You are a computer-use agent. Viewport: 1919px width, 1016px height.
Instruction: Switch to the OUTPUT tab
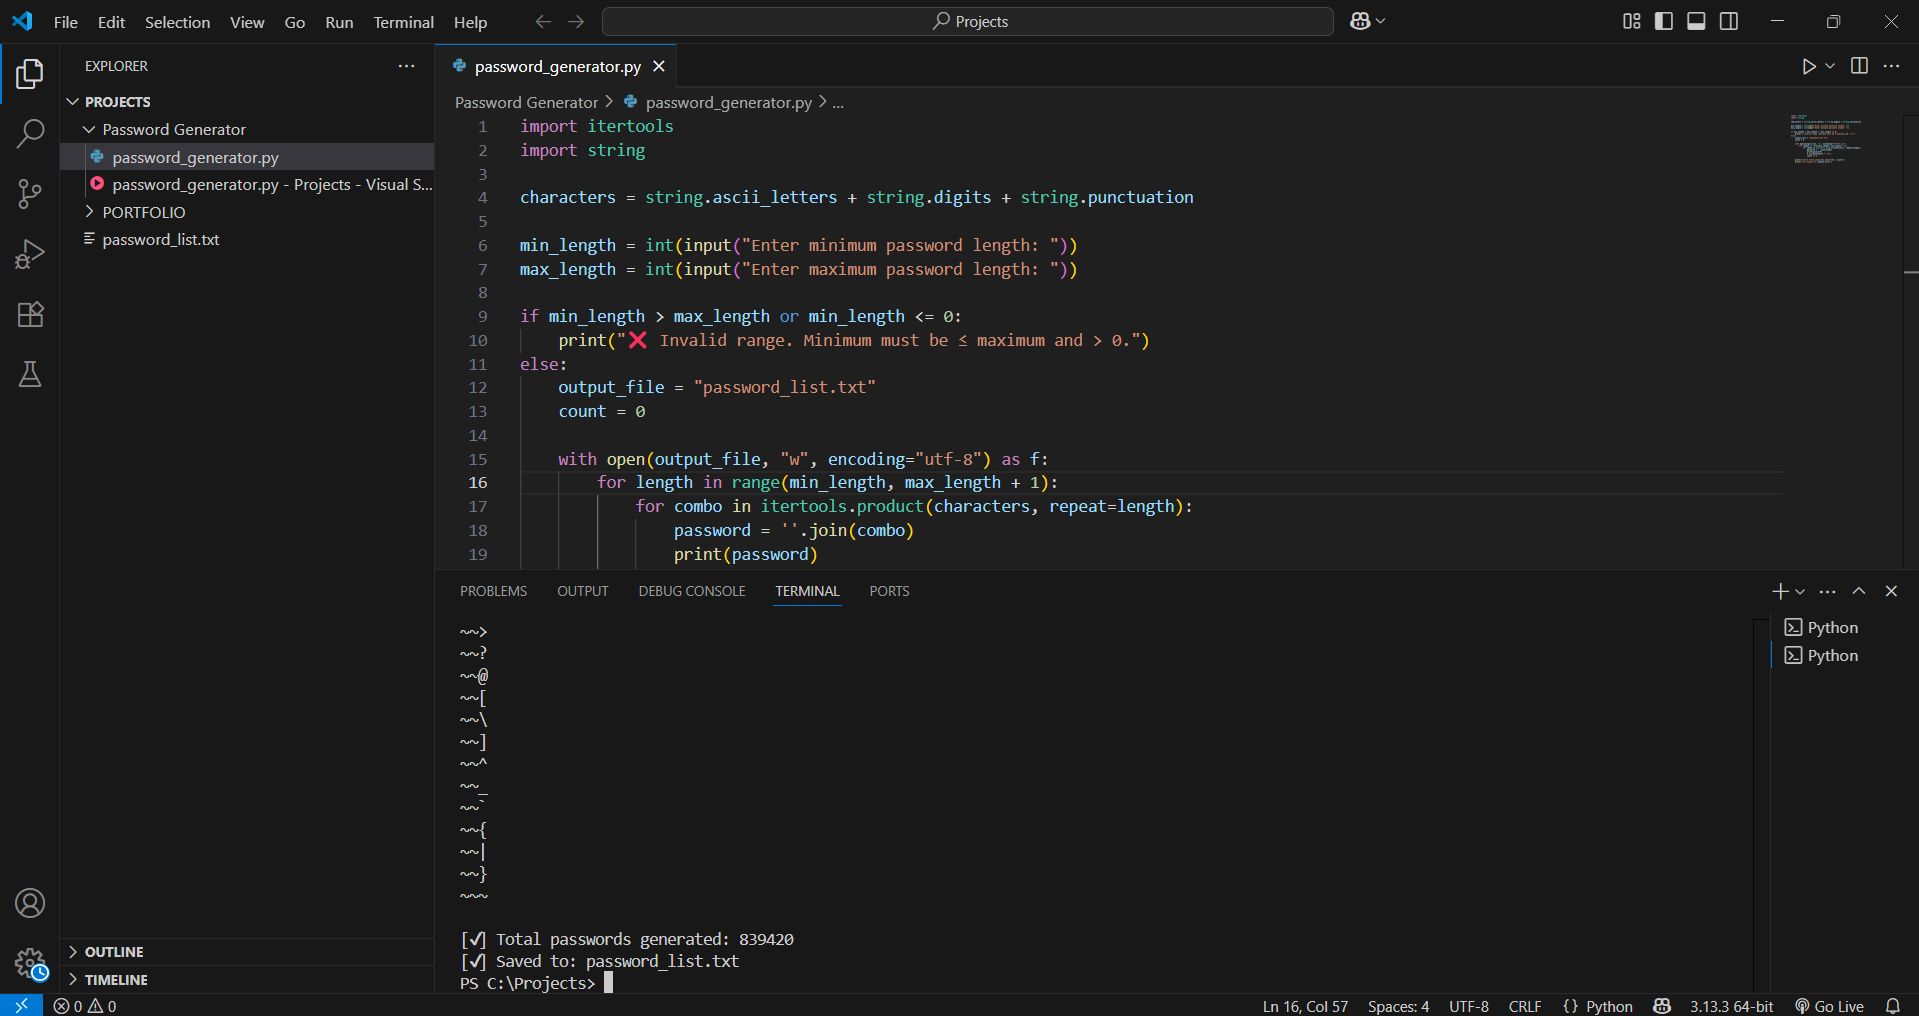583,591
